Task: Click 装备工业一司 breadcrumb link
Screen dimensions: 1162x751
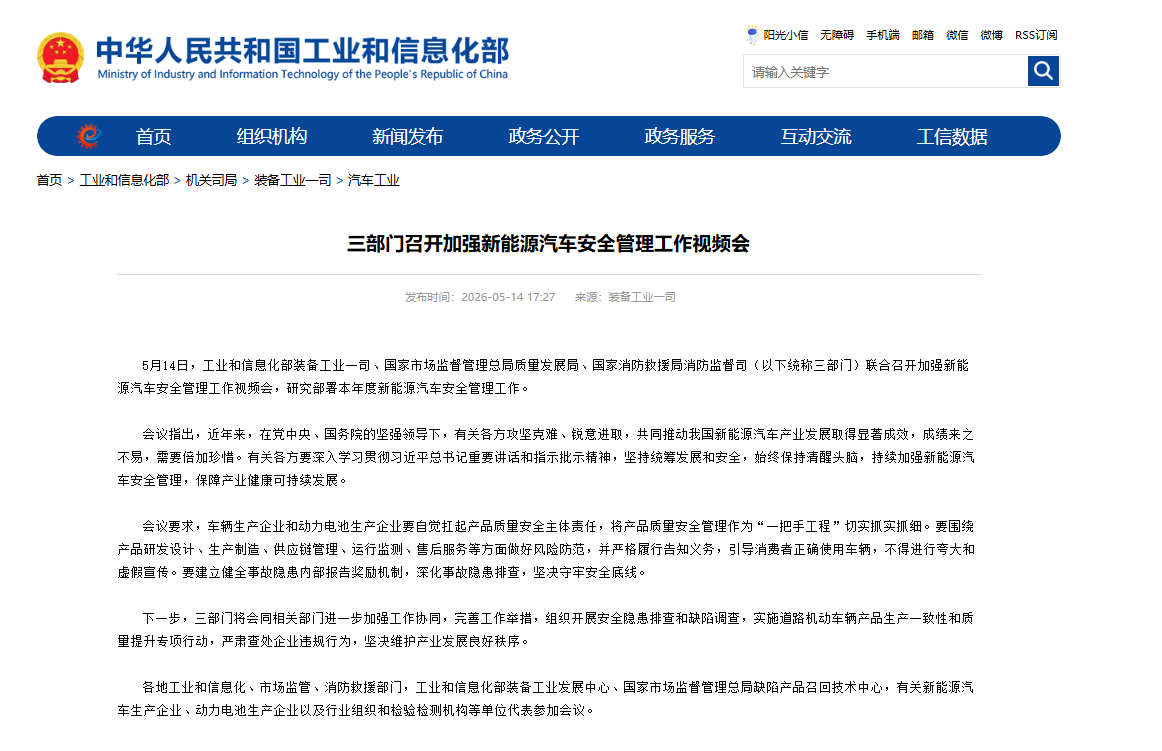Action: tap(293, 180)
